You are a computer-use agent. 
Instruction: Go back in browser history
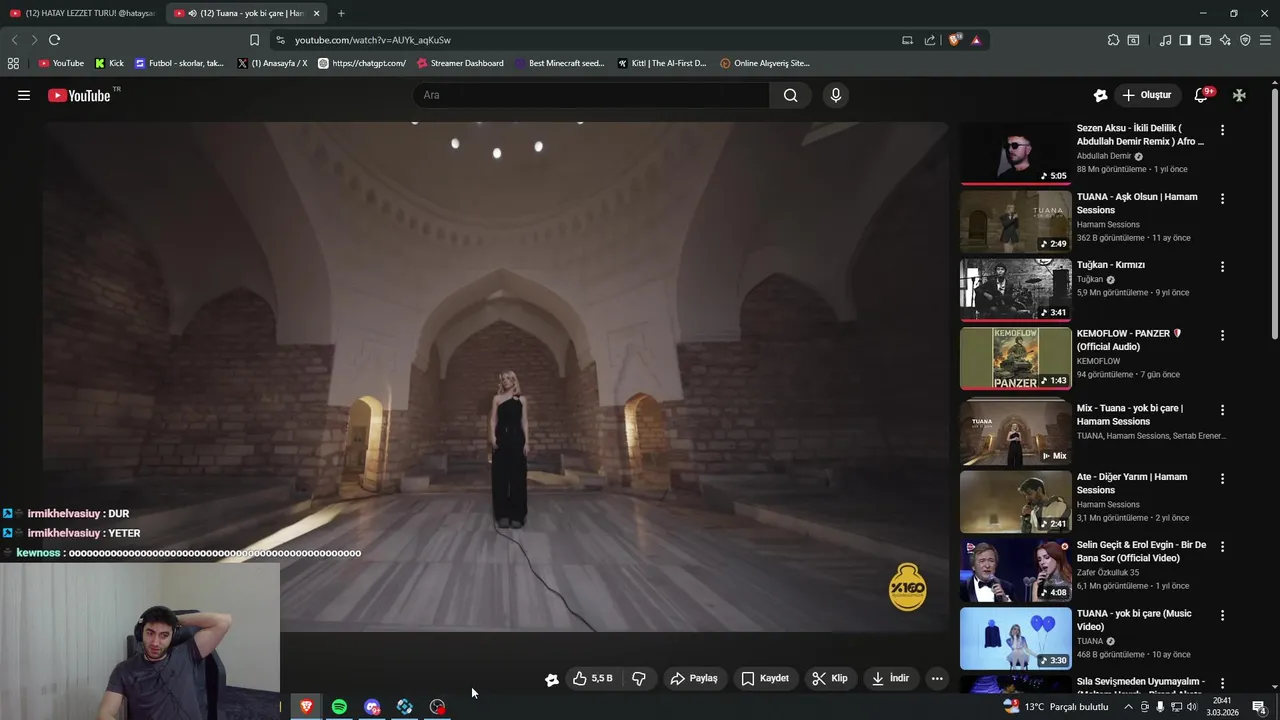[x=14, y=40]
